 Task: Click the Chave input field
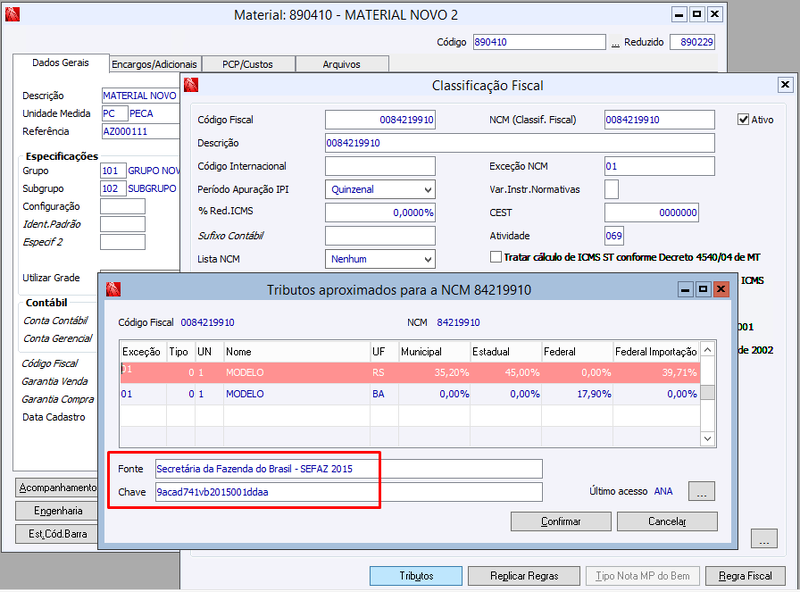(348, 492)
